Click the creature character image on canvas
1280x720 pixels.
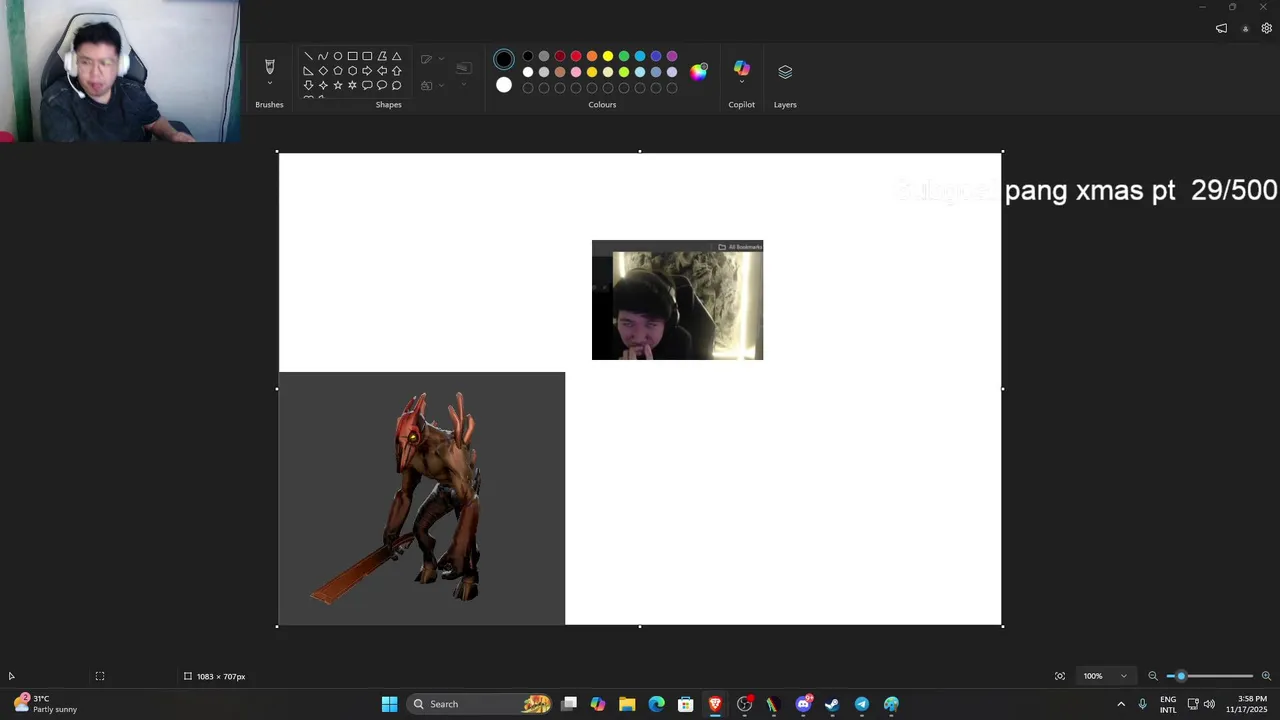422,498
